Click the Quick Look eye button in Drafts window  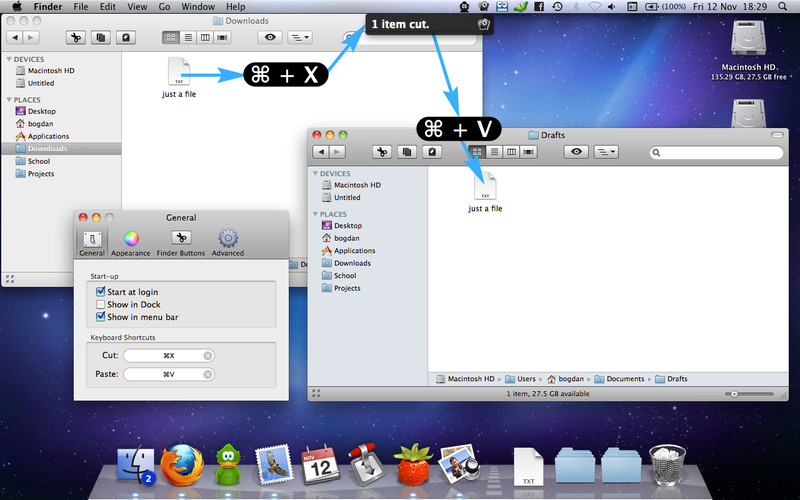click(576, 152)
